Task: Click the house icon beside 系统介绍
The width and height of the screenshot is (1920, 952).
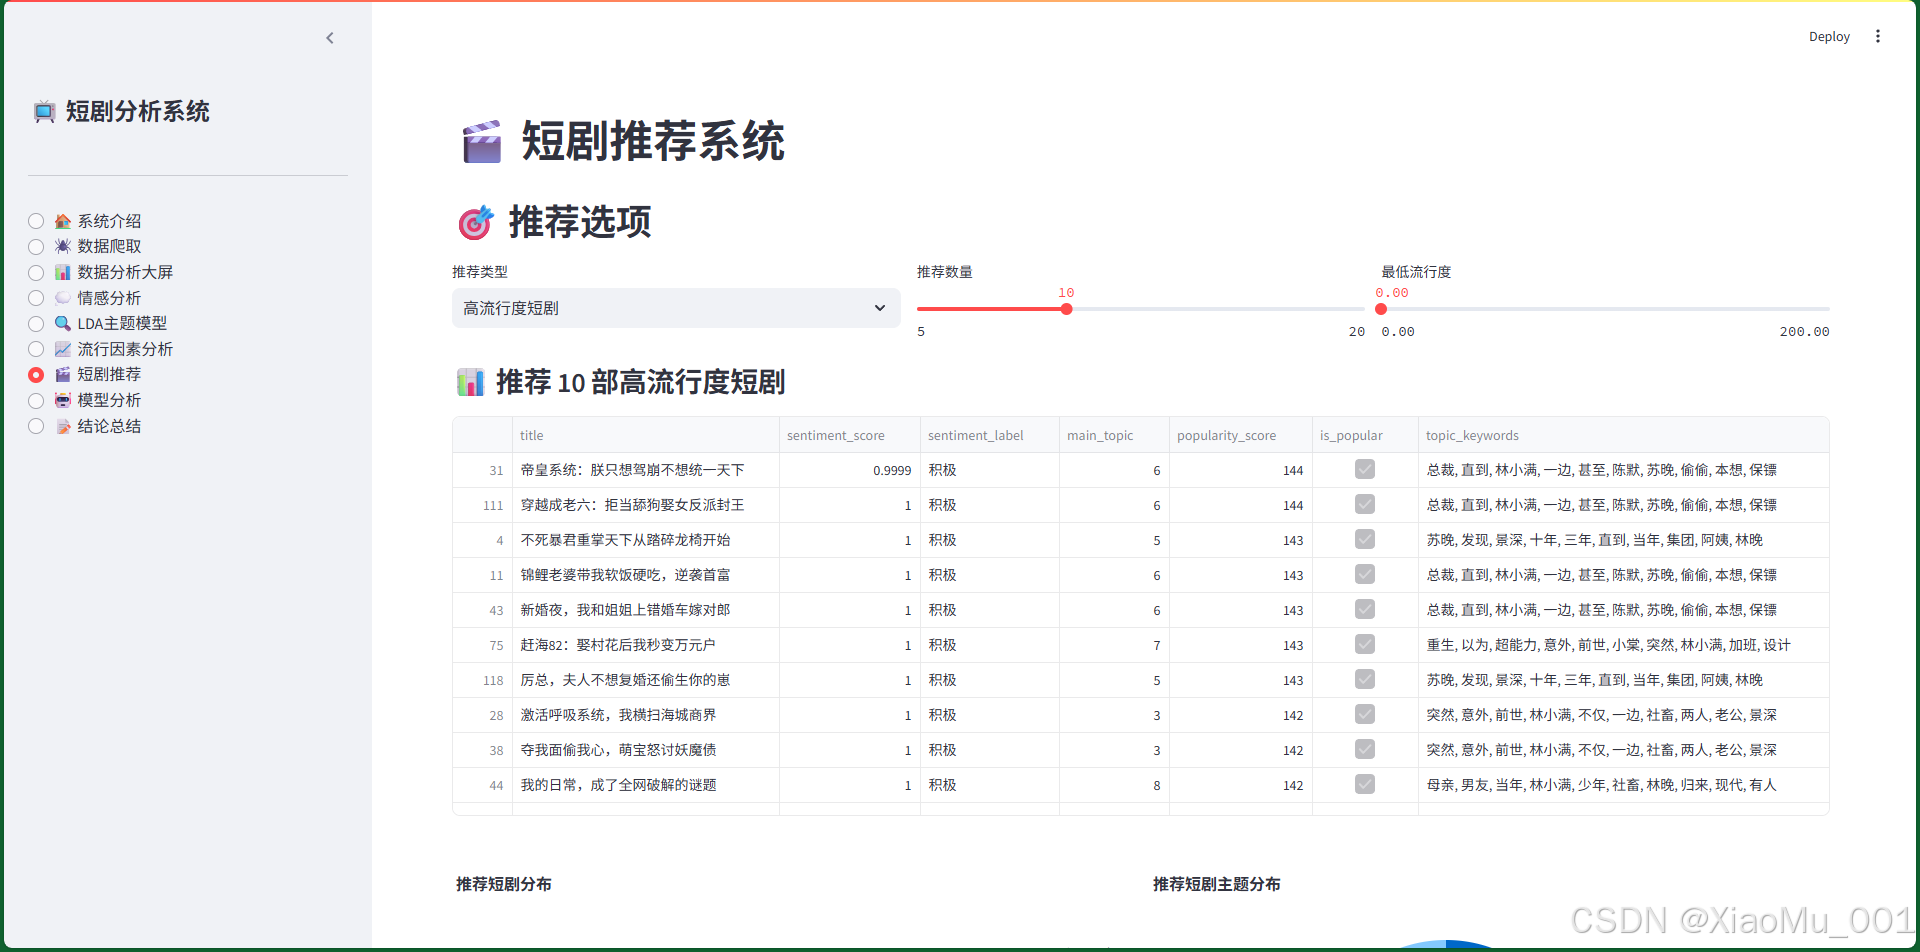Action: 62,221
